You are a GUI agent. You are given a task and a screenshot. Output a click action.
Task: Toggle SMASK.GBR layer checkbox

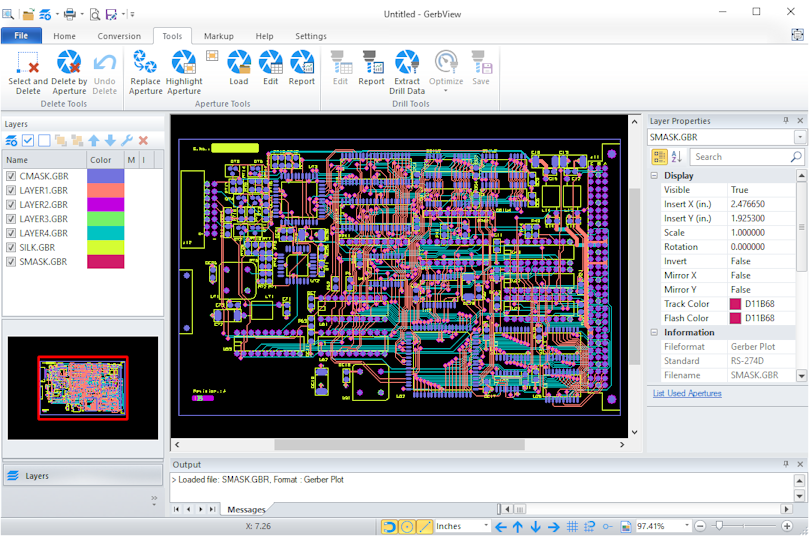click(11, 262)
